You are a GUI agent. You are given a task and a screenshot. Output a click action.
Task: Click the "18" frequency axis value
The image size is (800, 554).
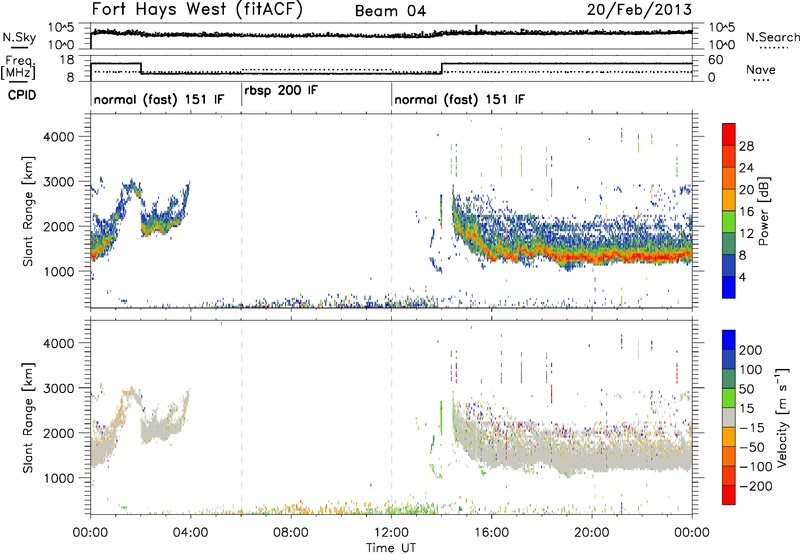click(66, 60)
